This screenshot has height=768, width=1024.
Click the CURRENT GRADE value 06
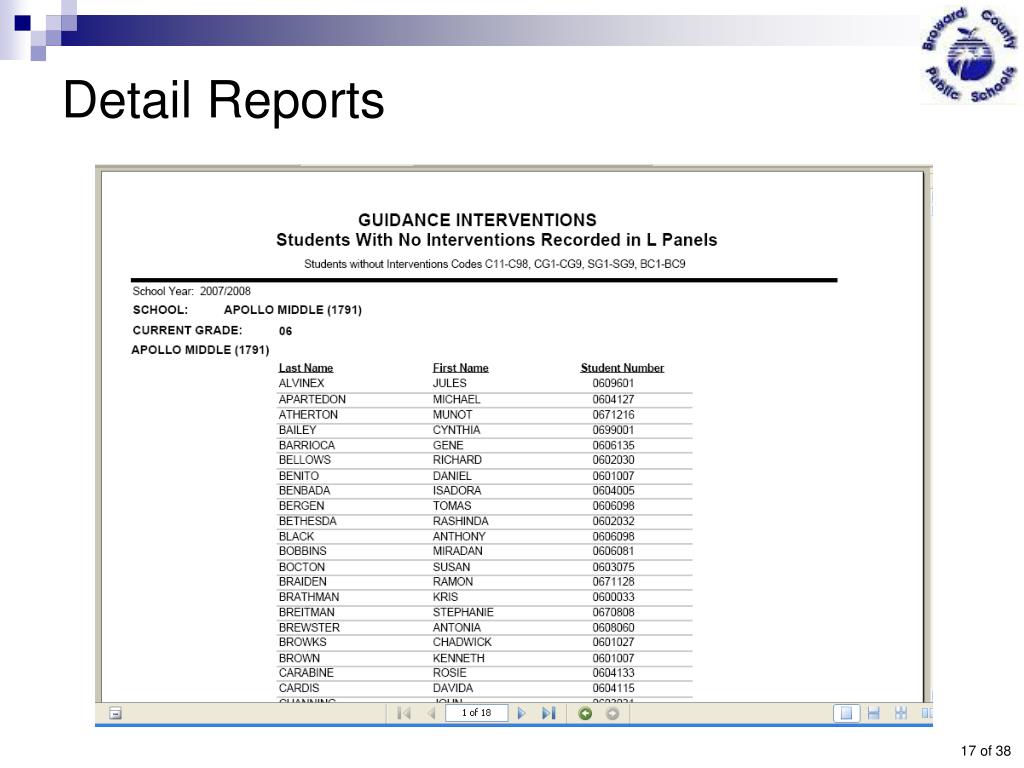point(285,331)
